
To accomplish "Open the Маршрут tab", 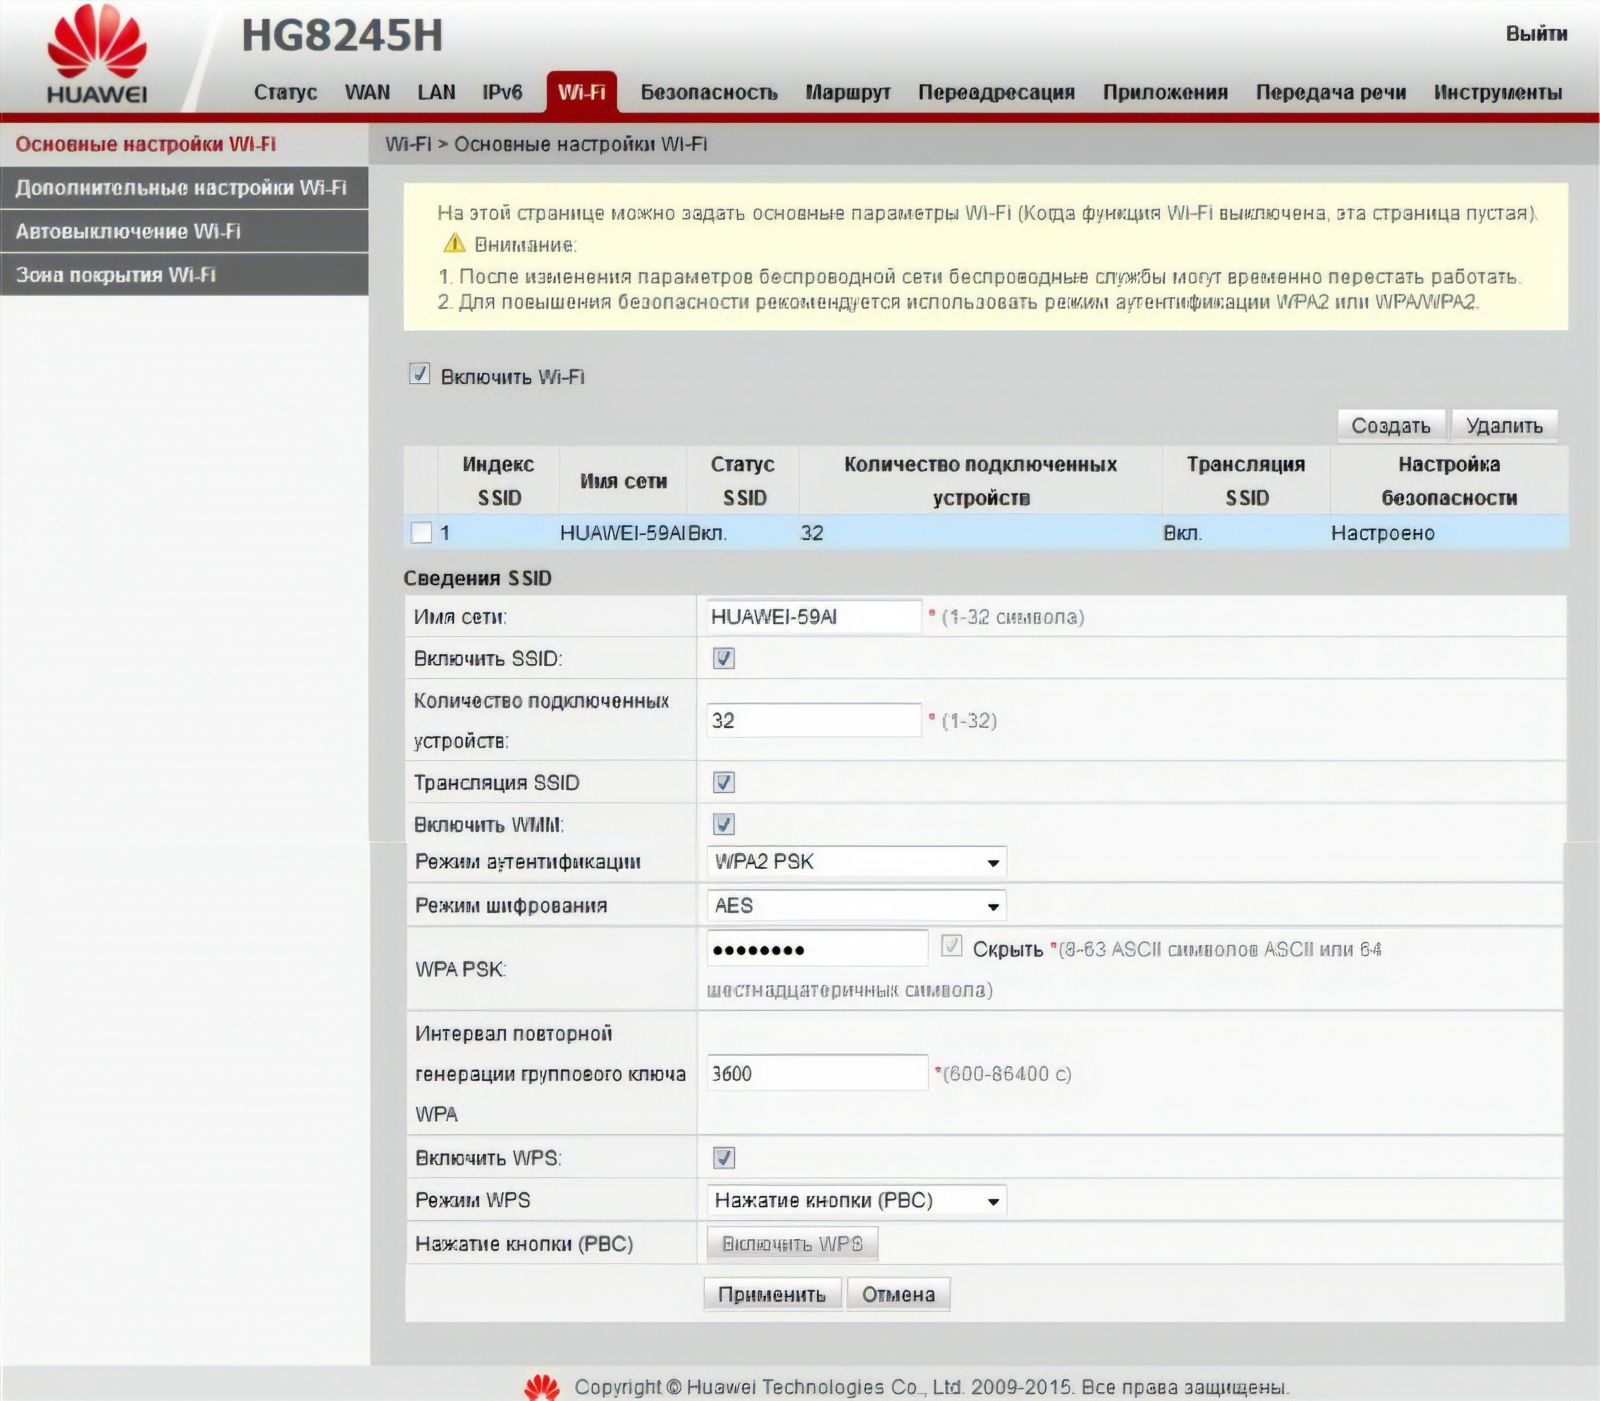I will pos(848,92).
